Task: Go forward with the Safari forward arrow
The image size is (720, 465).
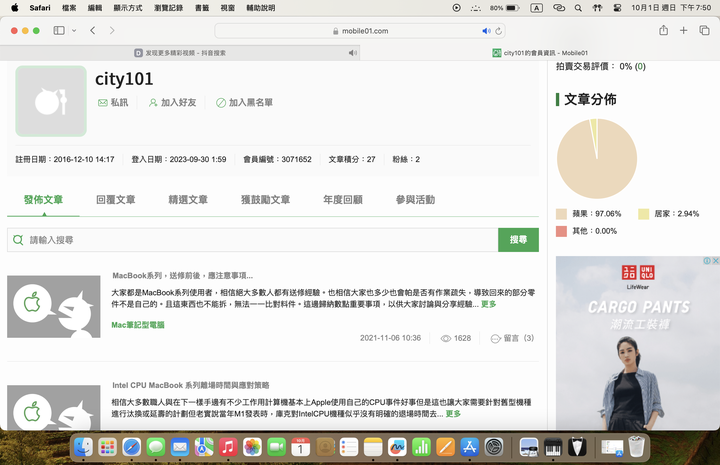Action: pyautogui.click(x=112, y=31)
